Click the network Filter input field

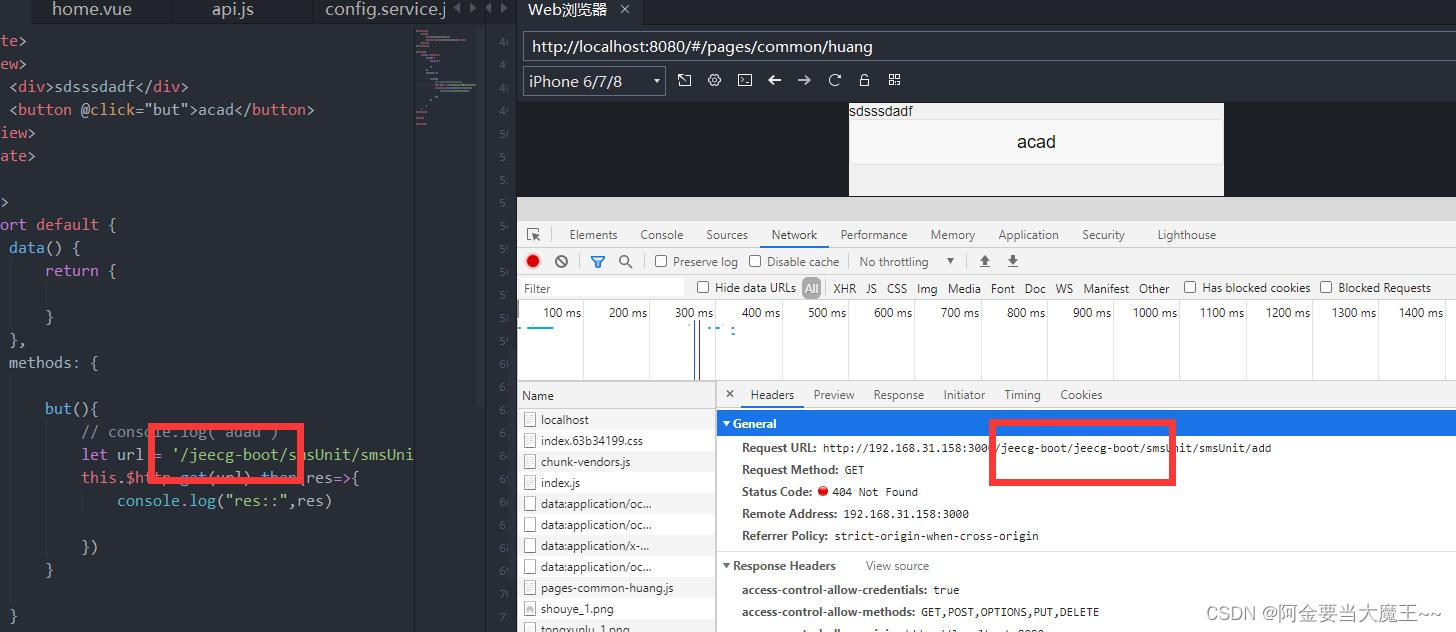tap(600, 288)
